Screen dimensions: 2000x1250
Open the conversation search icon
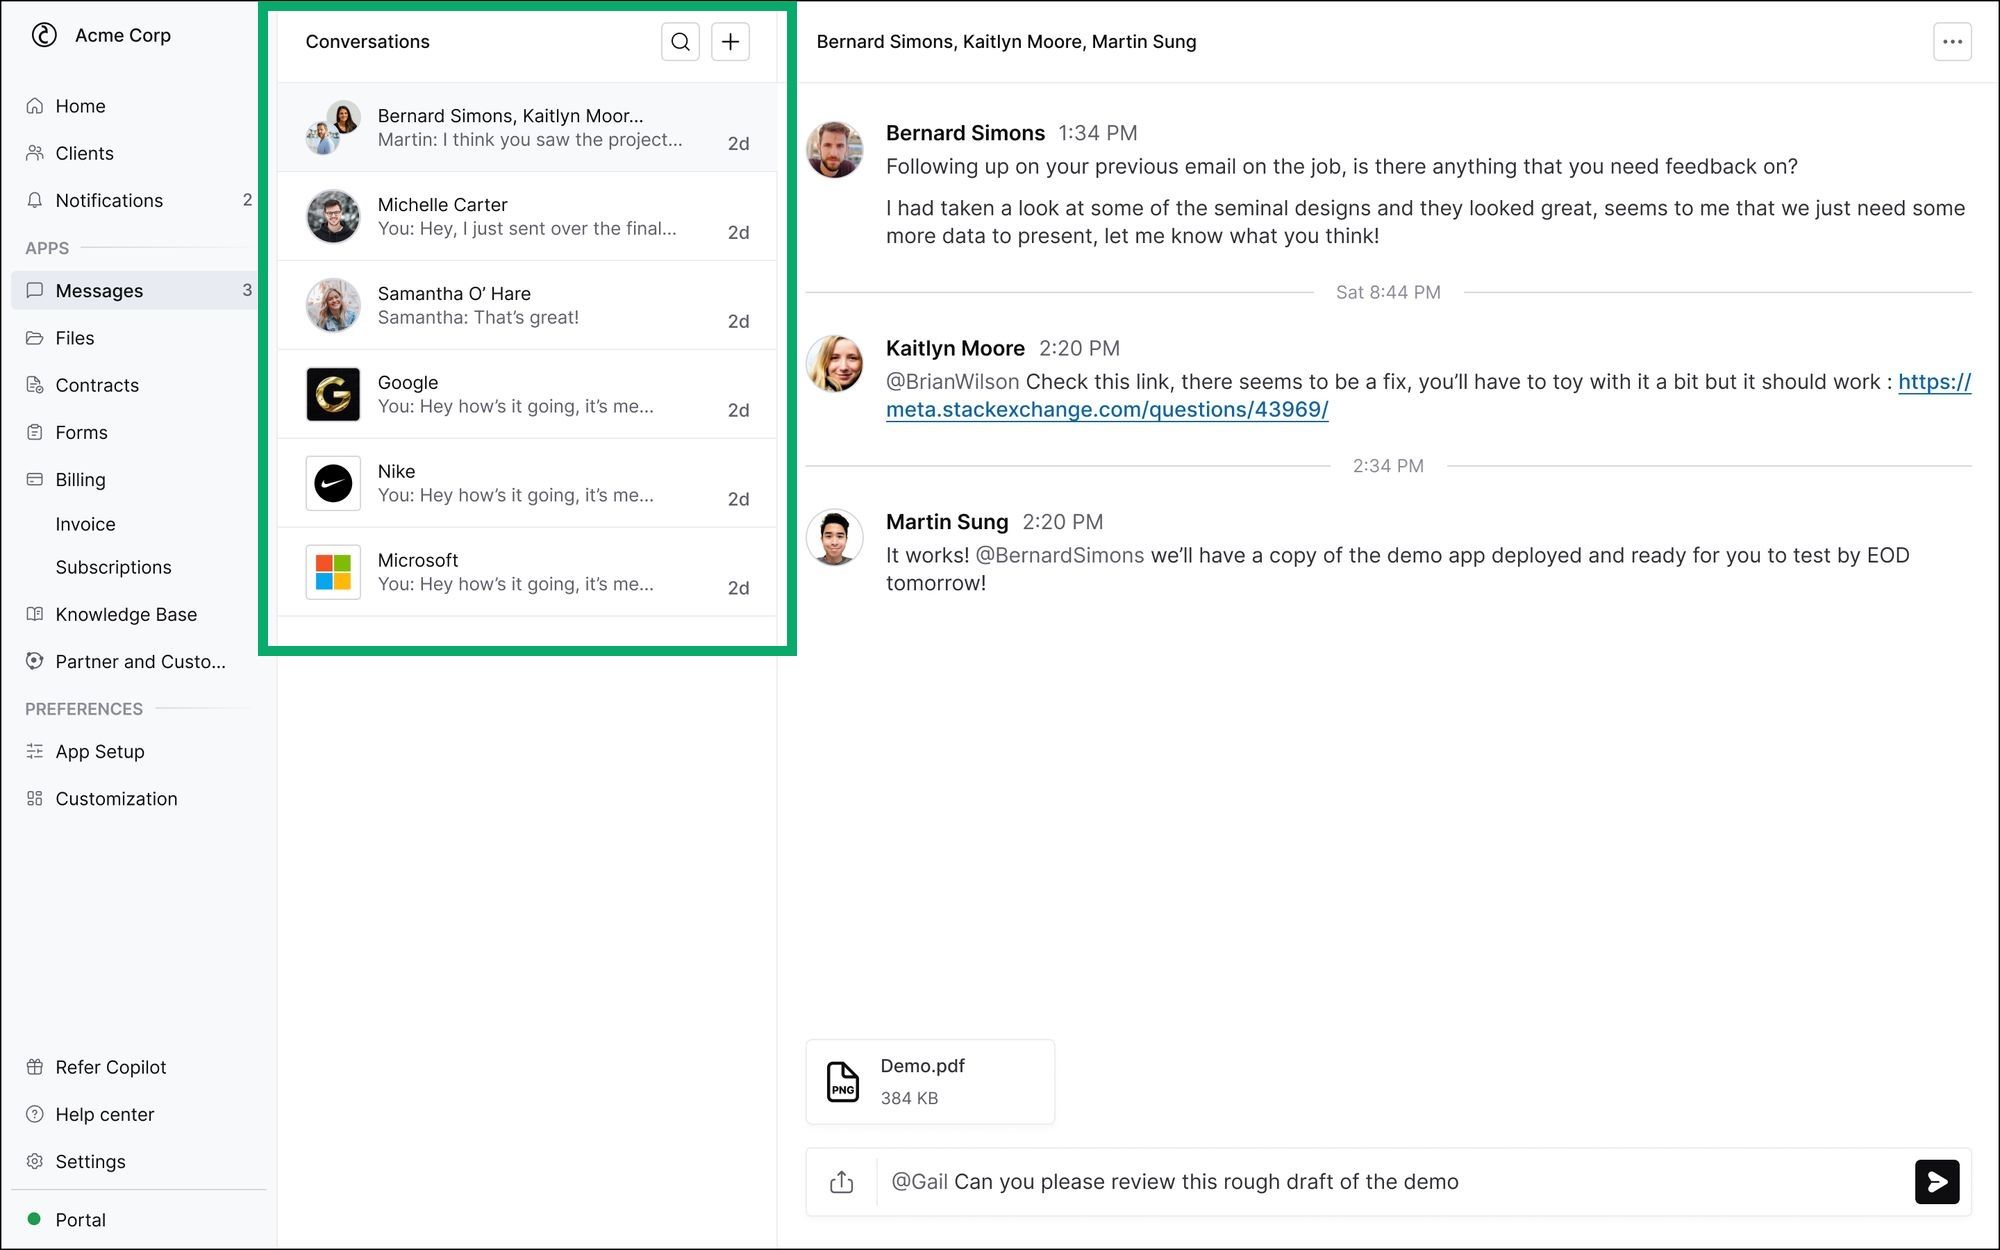click(x=680, y=42)
